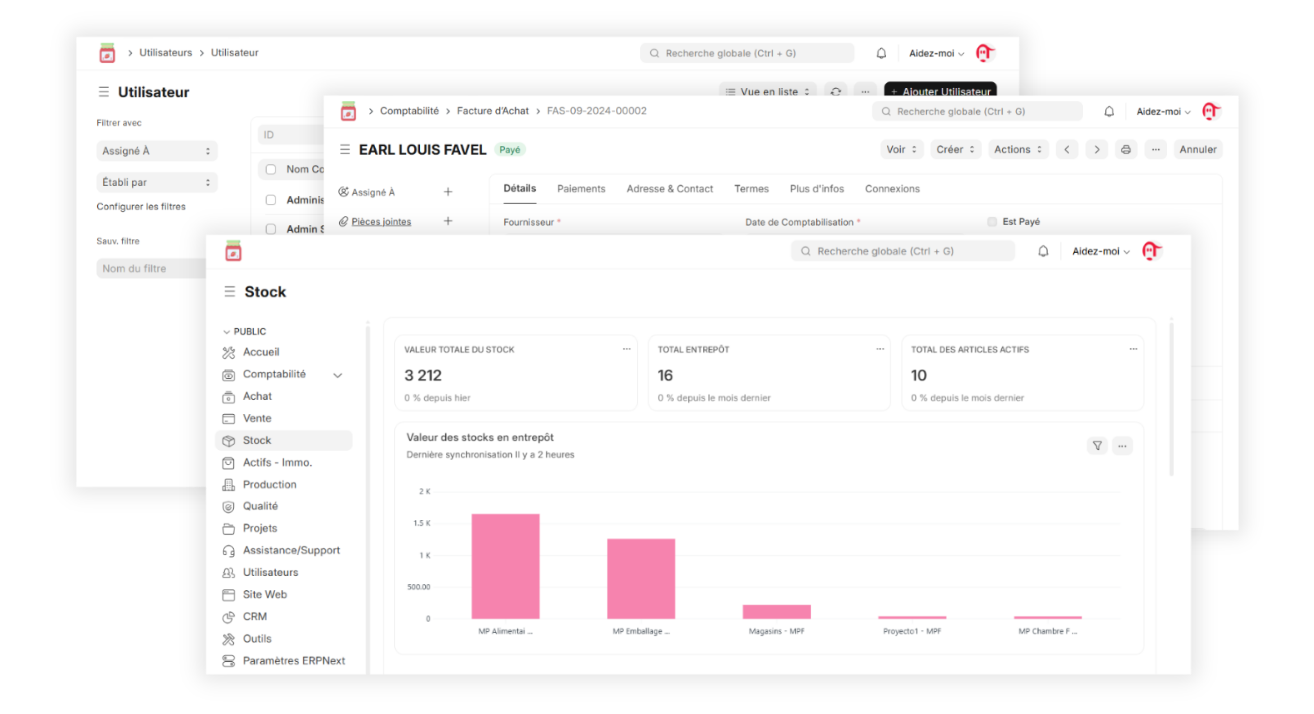Switch to the Détails tab

[519, 188]
